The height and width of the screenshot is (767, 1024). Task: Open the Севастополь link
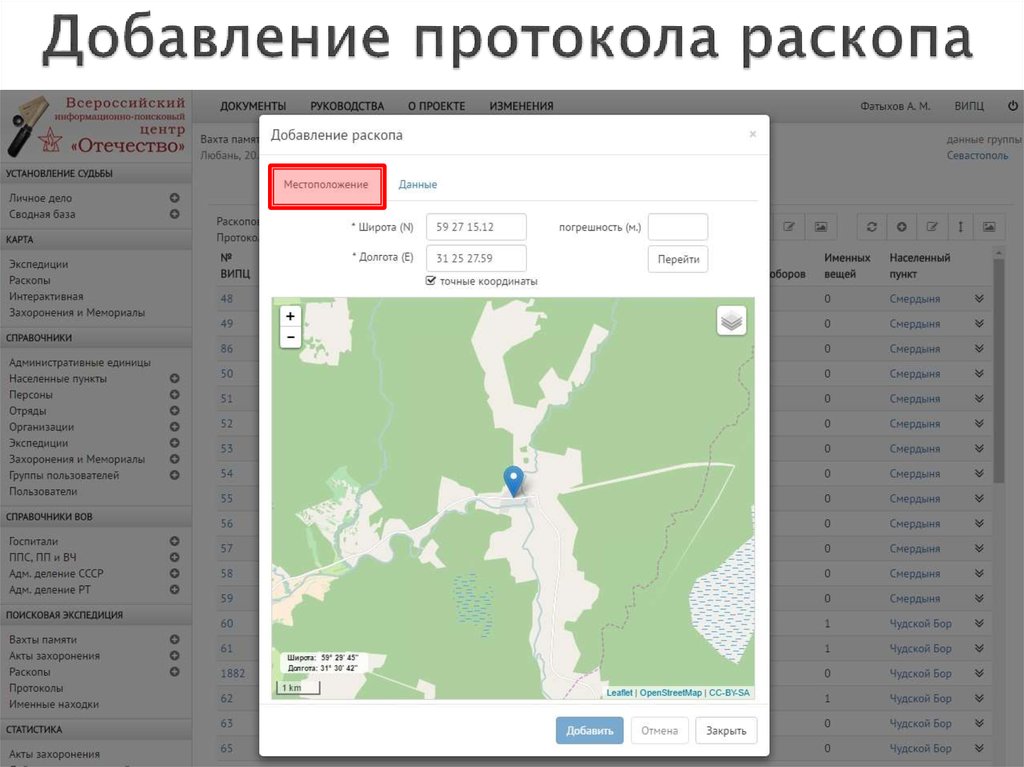click(x=977, y=156)
